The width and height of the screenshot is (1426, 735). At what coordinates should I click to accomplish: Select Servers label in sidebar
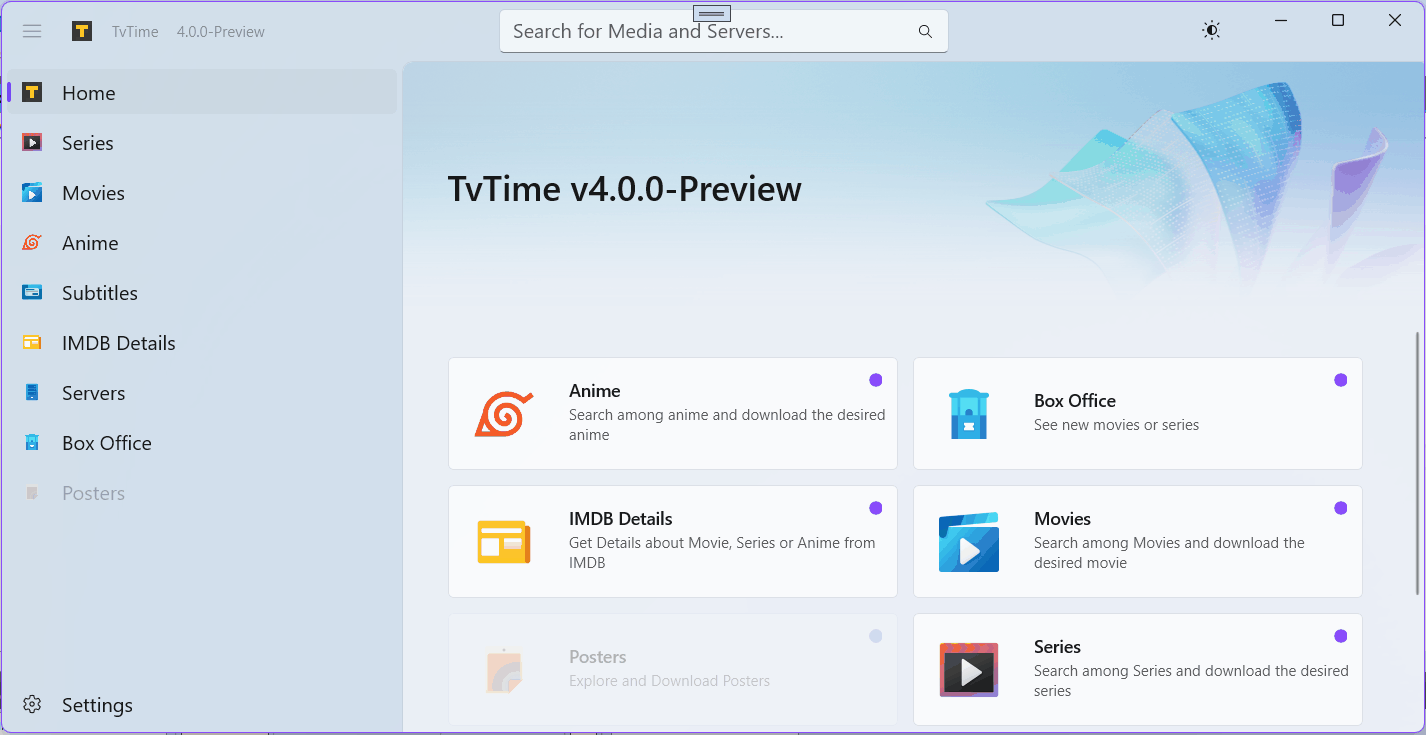(x=93, y=393)
